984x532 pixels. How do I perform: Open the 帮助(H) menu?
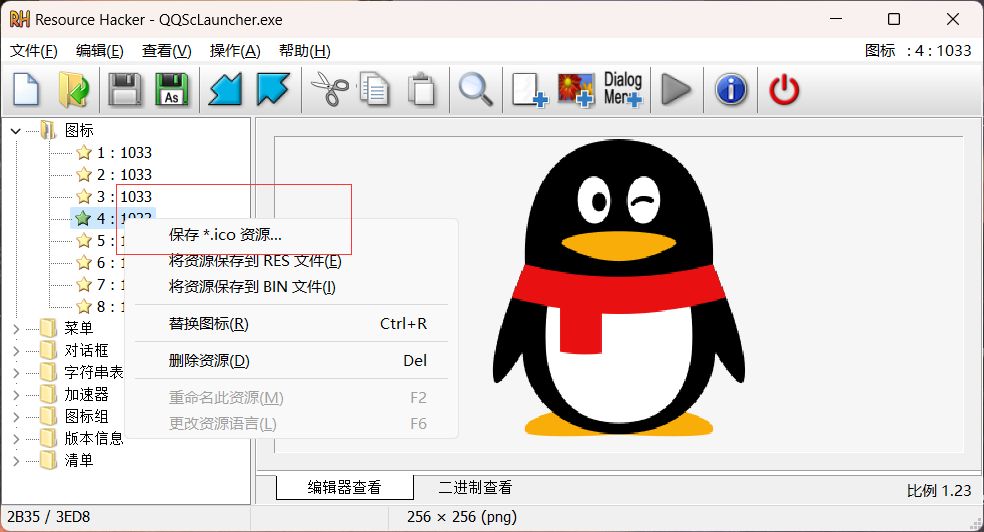point(304,50)
